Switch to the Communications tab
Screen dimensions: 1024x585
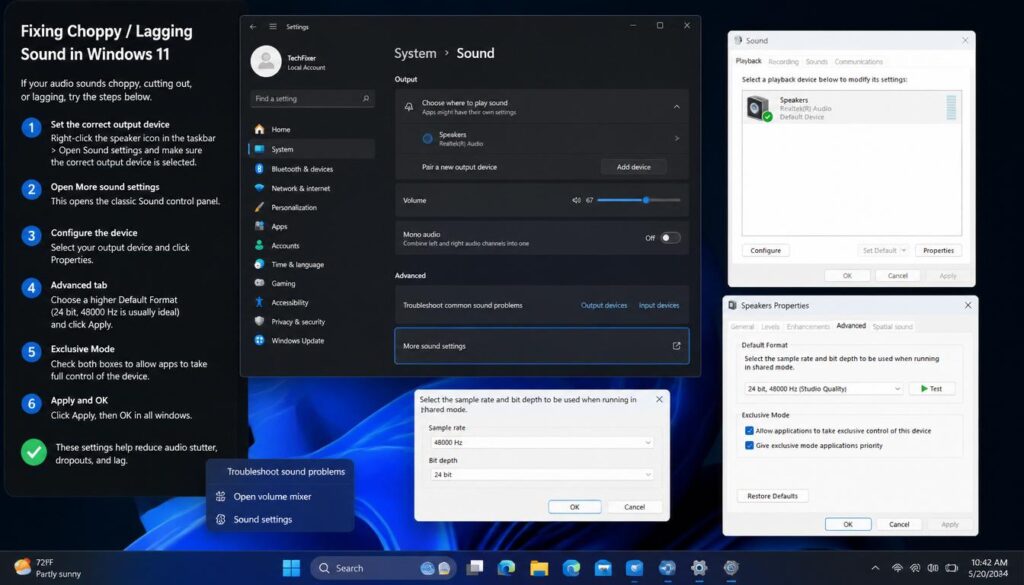859,62
